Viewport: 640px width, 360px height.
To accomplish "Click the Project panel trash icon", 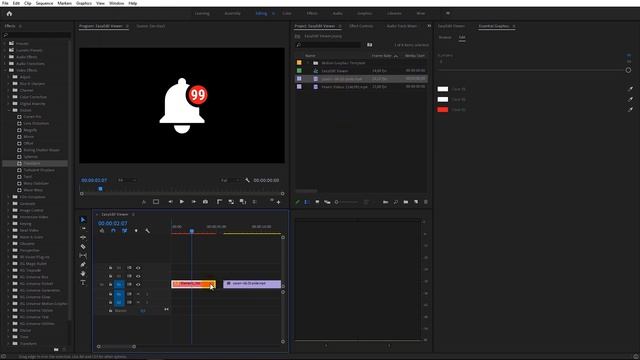I will pyautogui.click(x=426, y=202).
